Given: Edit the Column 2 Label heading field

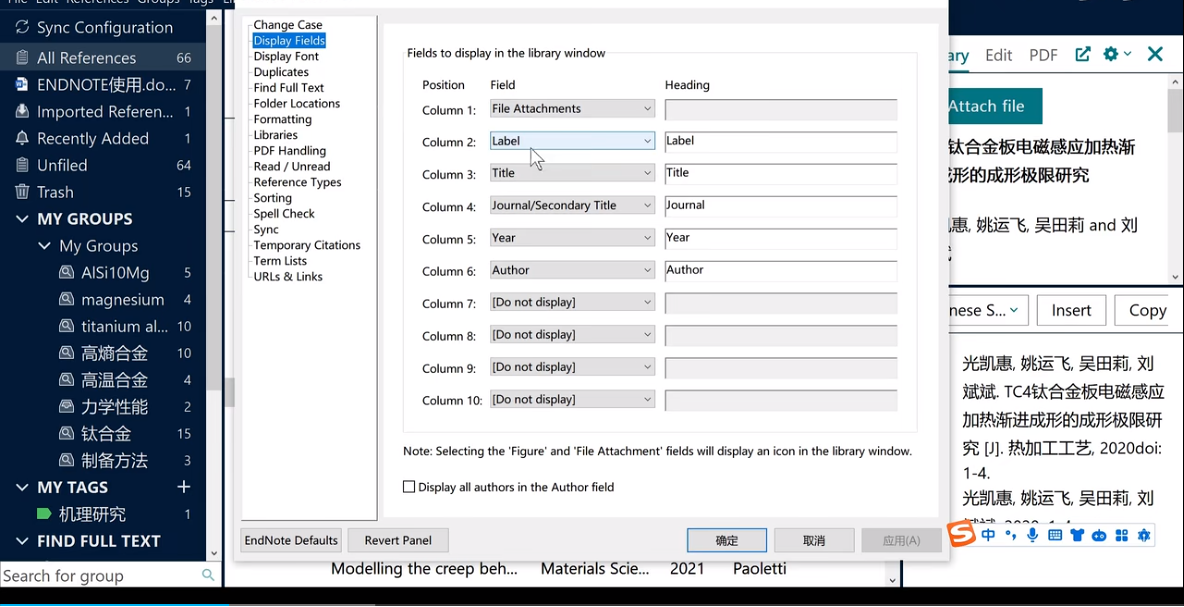Looking at the screenshot, I should (781, 141).
